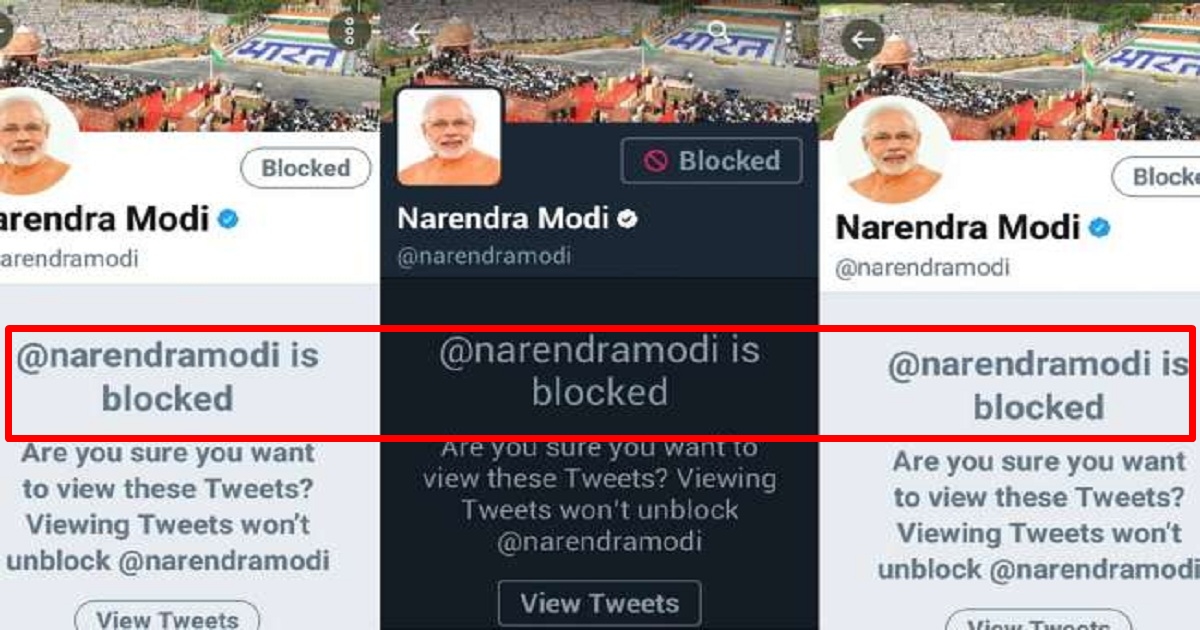1200x630 pixels.
Task: Click the Narendra Modi name in right profile
Action: (x=958, y=228)
